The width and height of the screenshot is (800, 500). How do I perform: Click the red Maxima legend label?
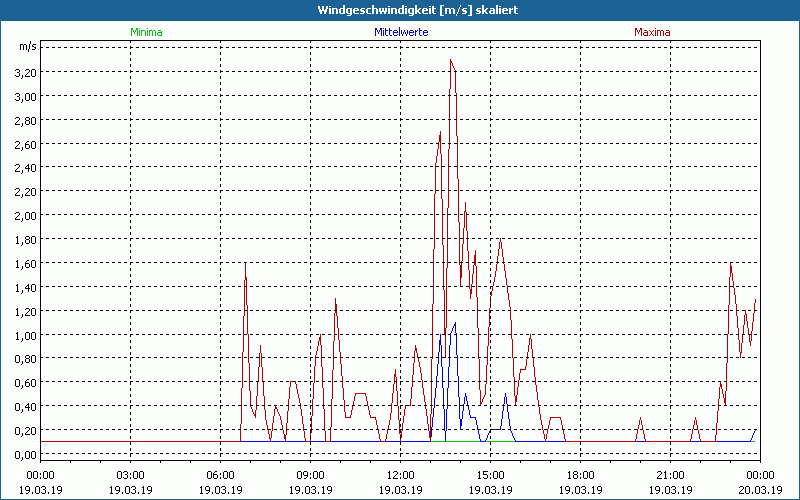[x=652, y=32]
